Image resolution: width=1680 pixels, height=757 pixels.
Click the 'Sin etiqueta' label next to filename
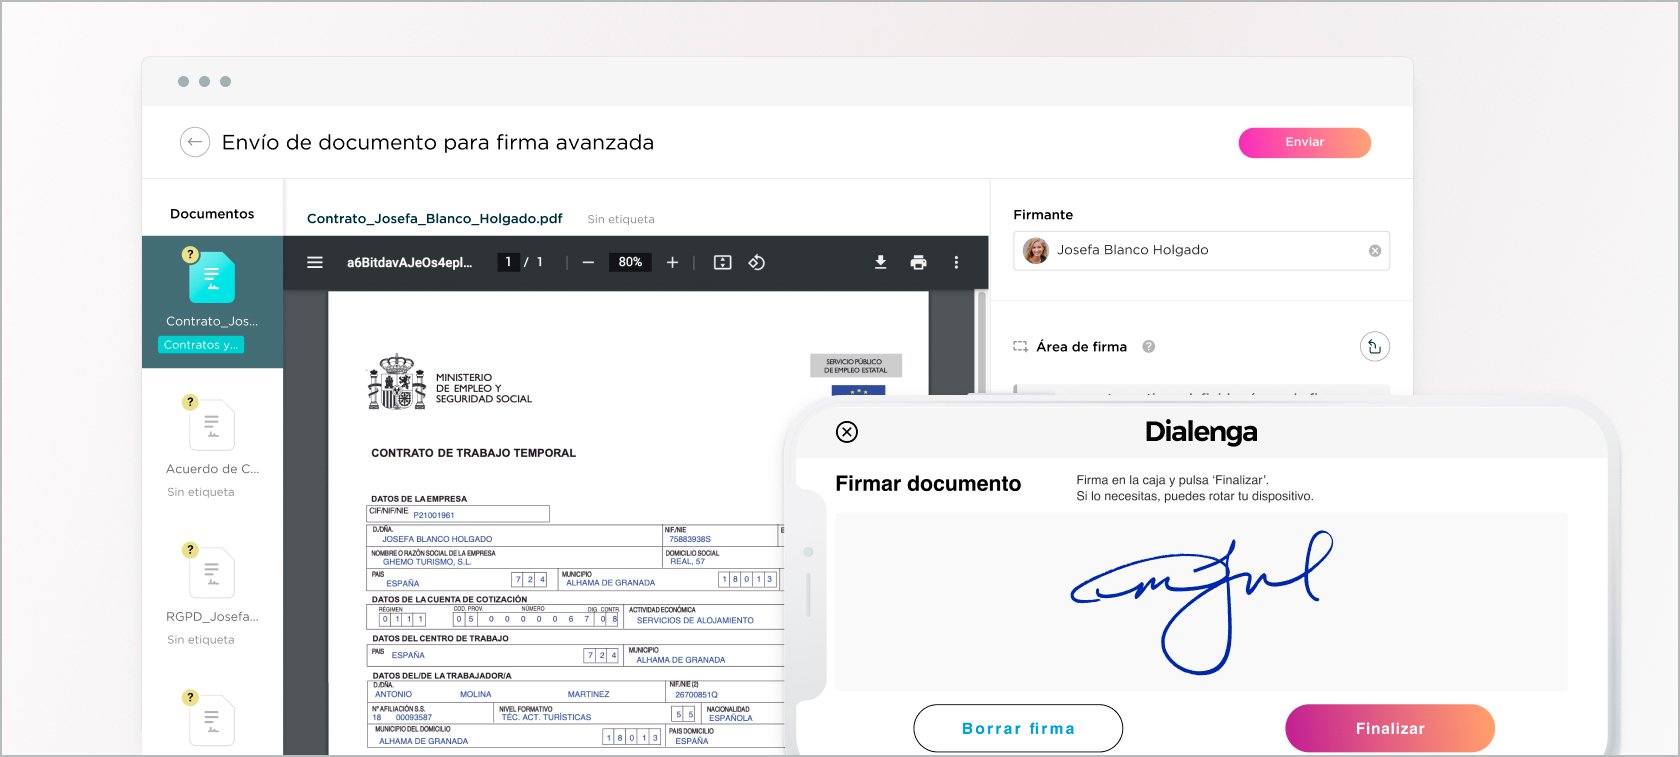tap(621, 219)
